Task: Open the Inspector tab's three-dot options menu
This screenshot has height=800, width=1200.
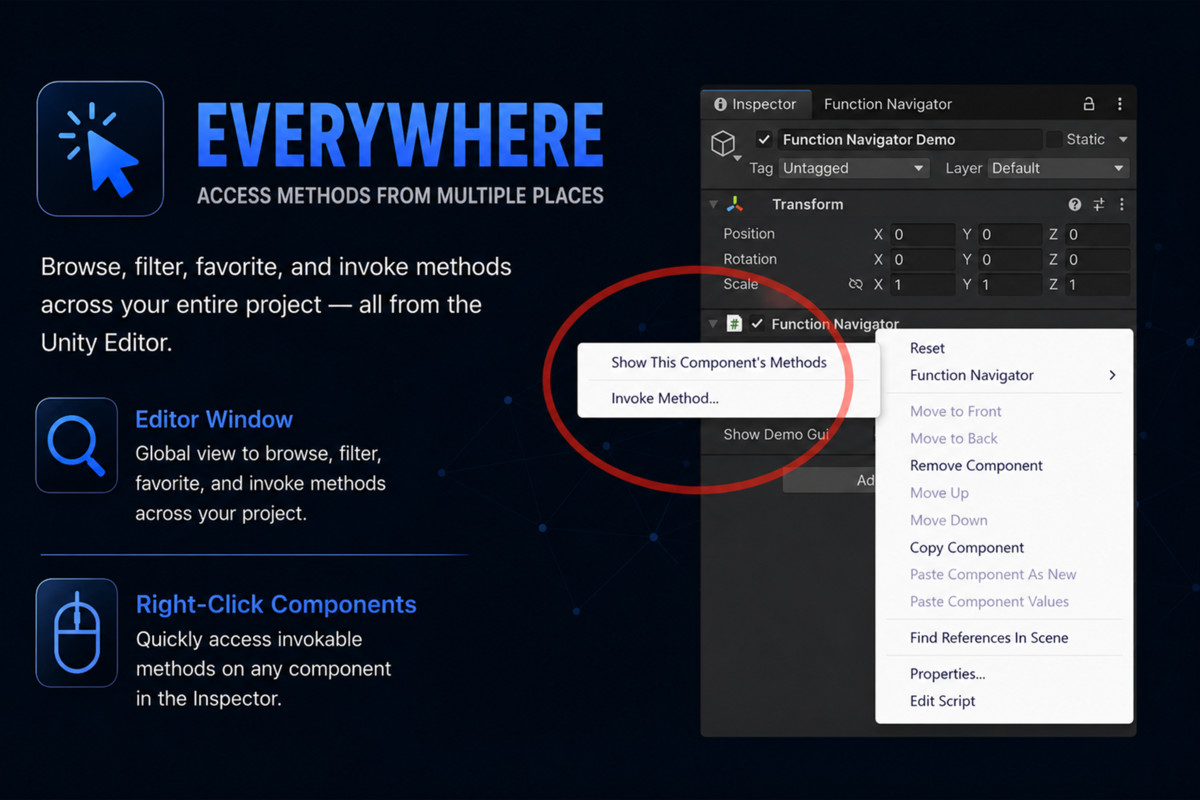Action: tap(1120, 104)
